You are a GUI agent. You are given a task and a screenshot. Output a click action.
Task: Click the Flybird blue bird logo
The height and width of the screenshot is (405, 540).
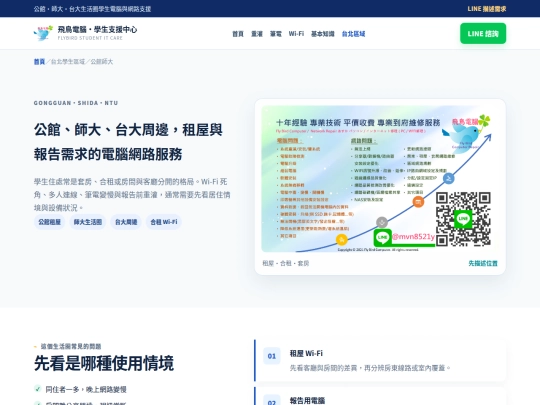pyautogui.click(x=43, y=33)
